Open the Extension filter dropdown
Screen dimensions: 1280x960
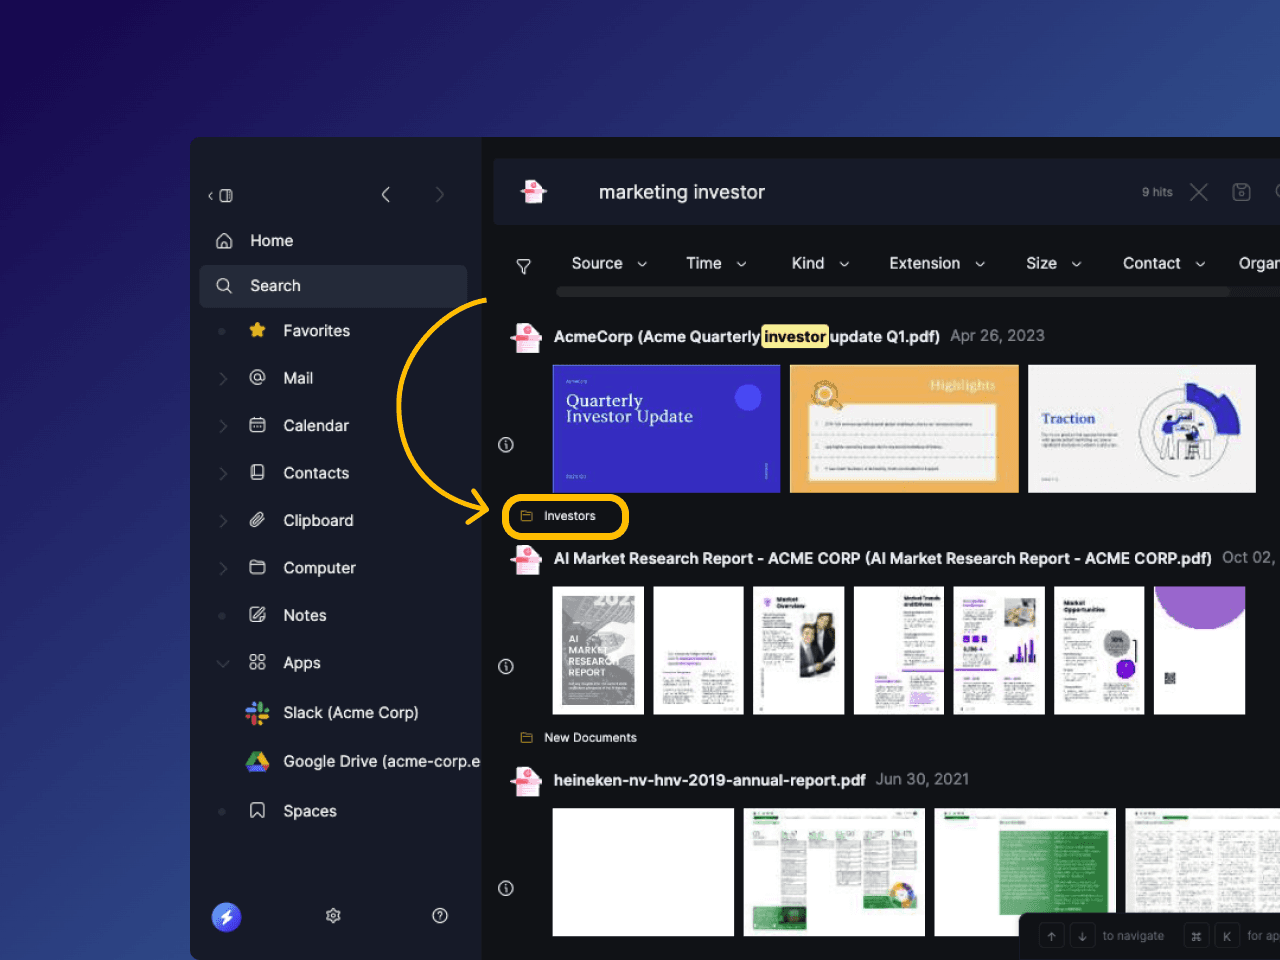[937, 264]
